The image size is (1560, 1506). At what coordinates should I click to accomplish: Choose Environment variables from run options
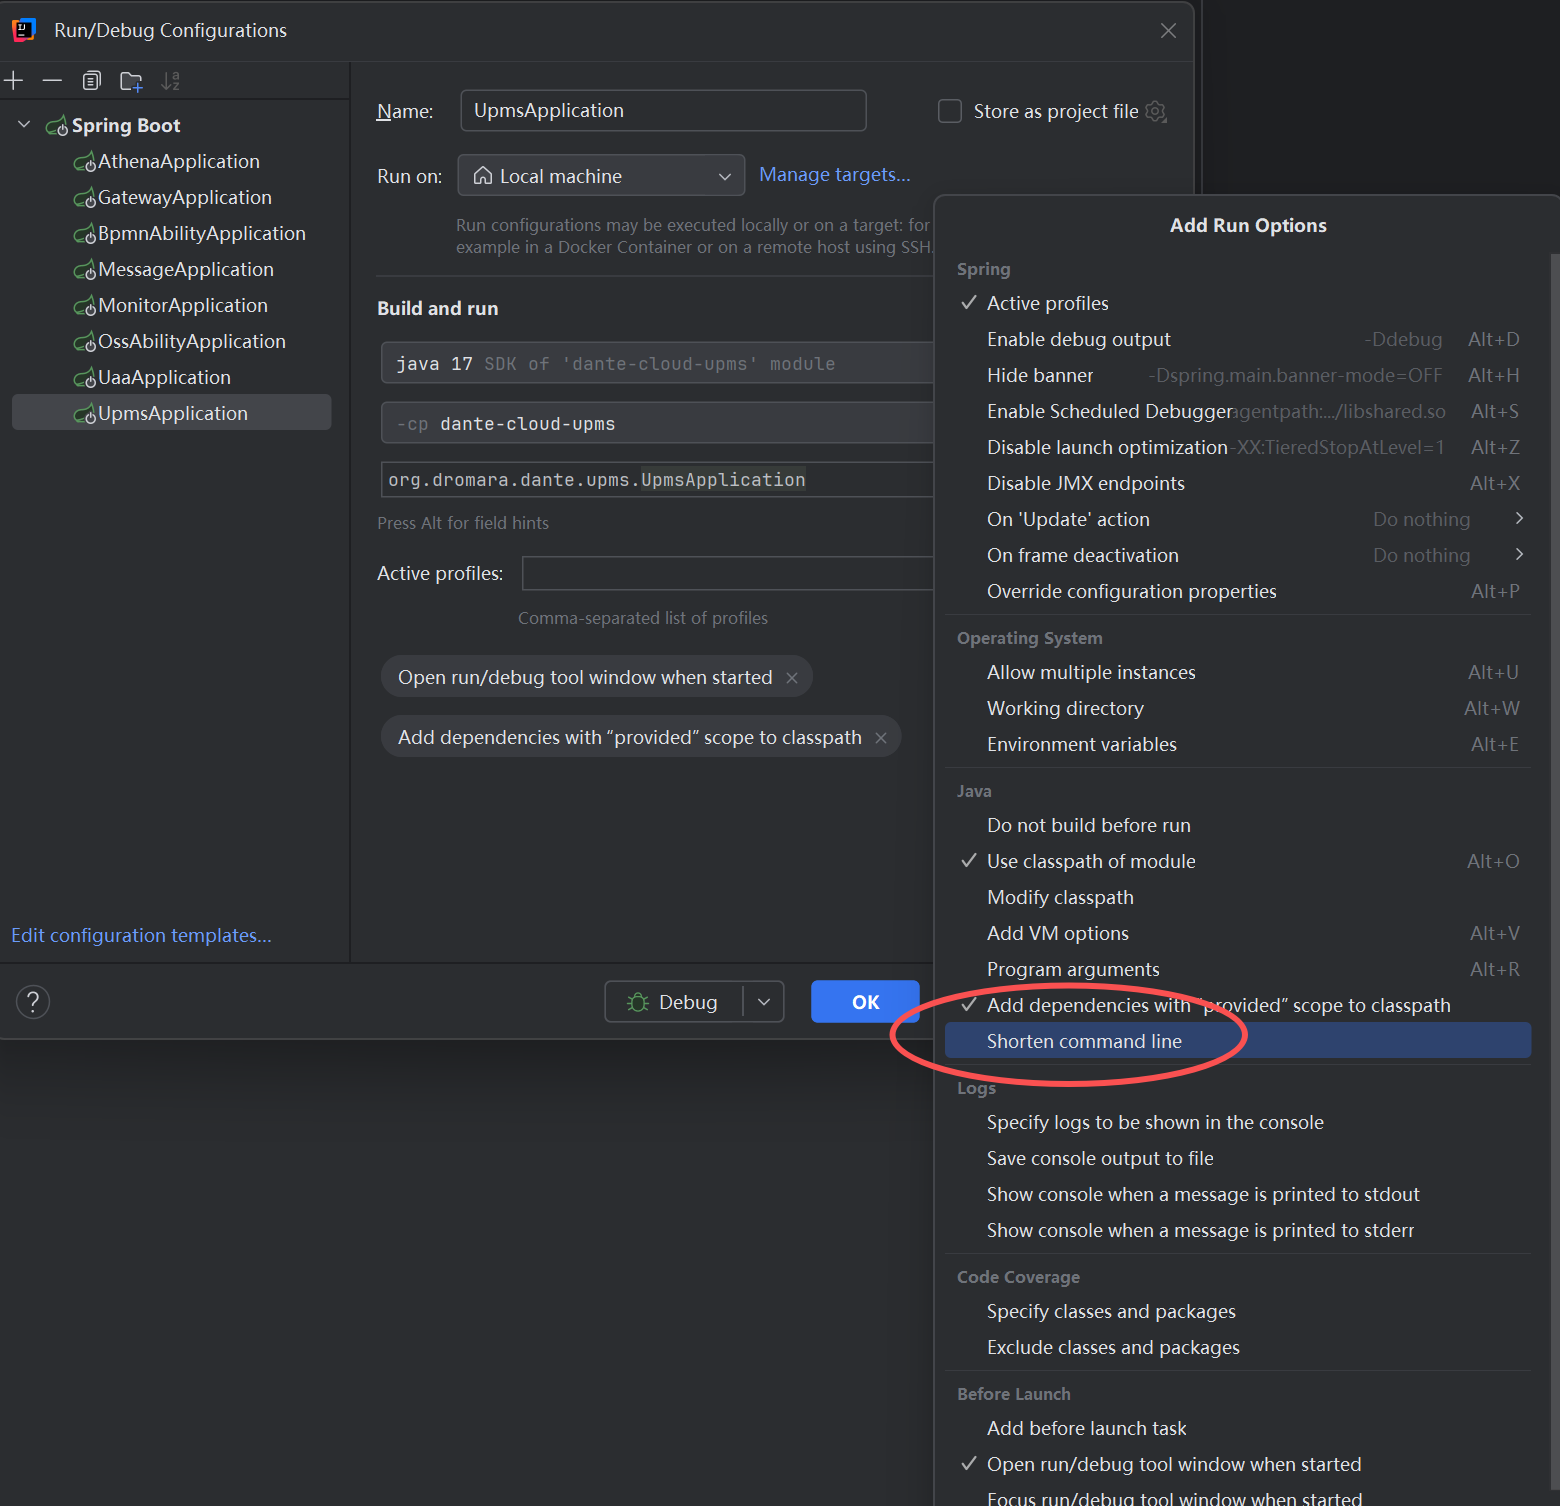[1081, 744]
